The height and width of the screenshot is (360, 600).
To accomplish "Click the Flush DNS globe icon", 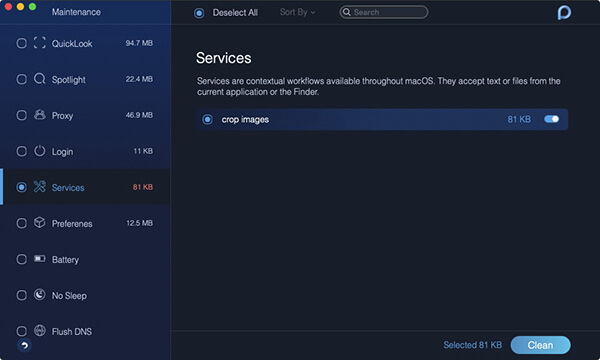I will [x=39, y=331].
